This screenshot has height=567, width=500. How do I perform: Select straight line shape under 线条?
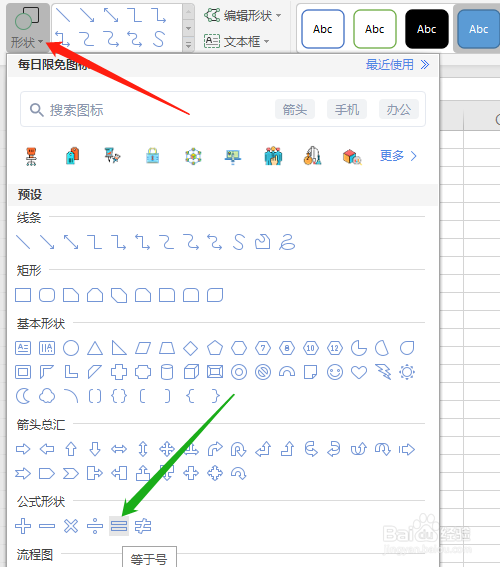click(x=23, y=242)
